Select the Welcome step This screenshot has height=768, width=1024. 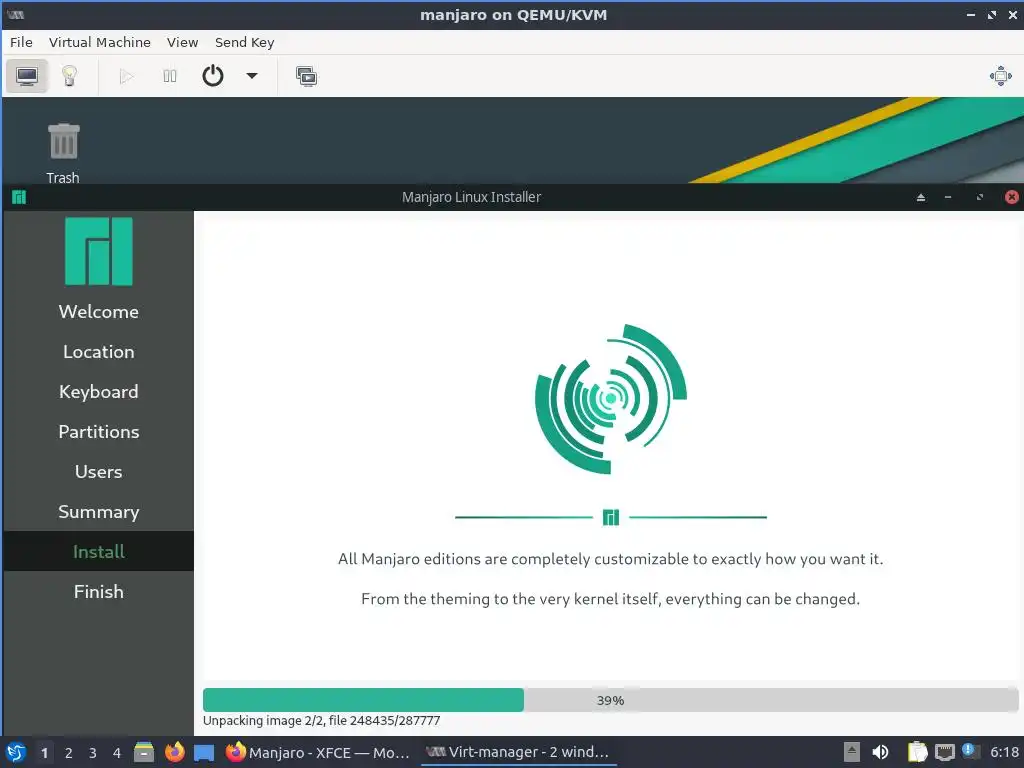pyautogui.click(x=99, y=312)
